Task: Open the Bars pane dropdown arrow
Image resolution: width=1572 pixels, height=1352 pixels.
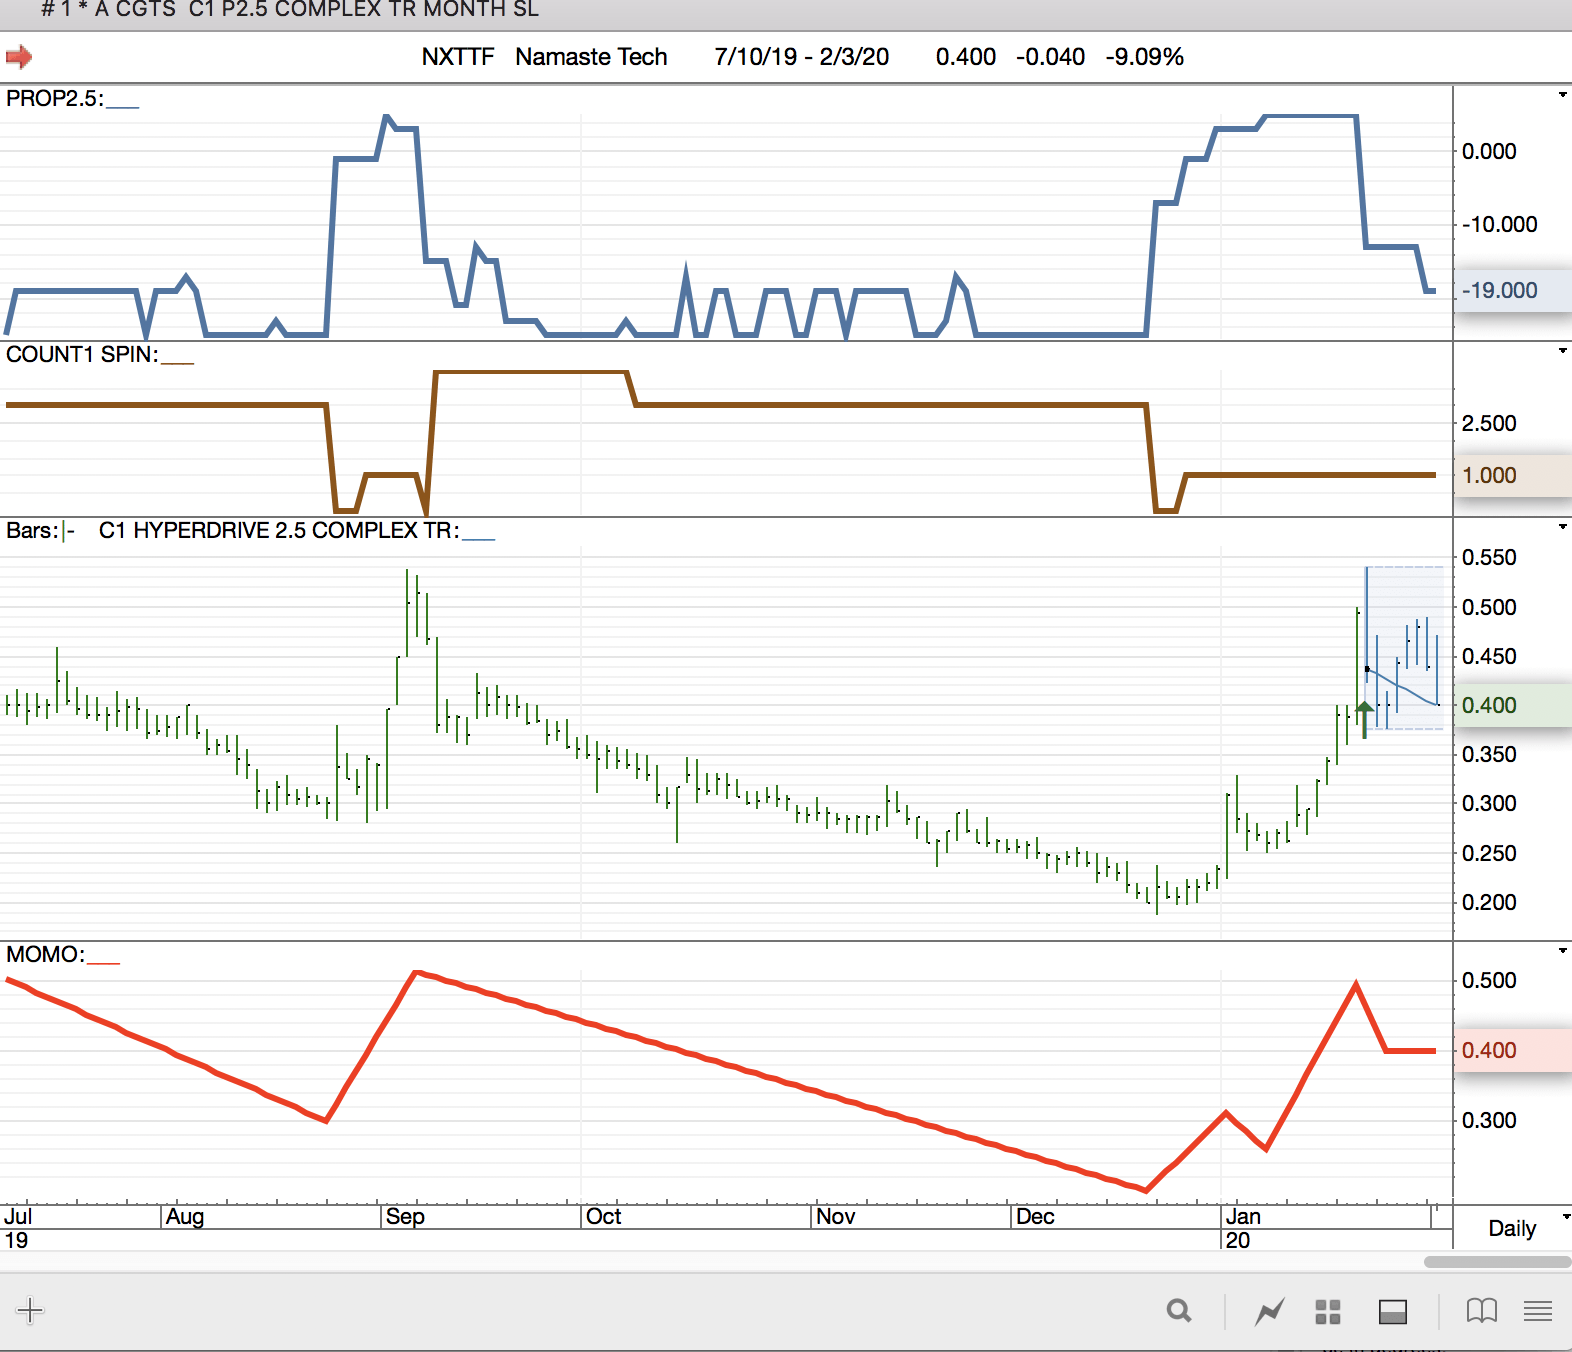Action: coord(1562,527)
